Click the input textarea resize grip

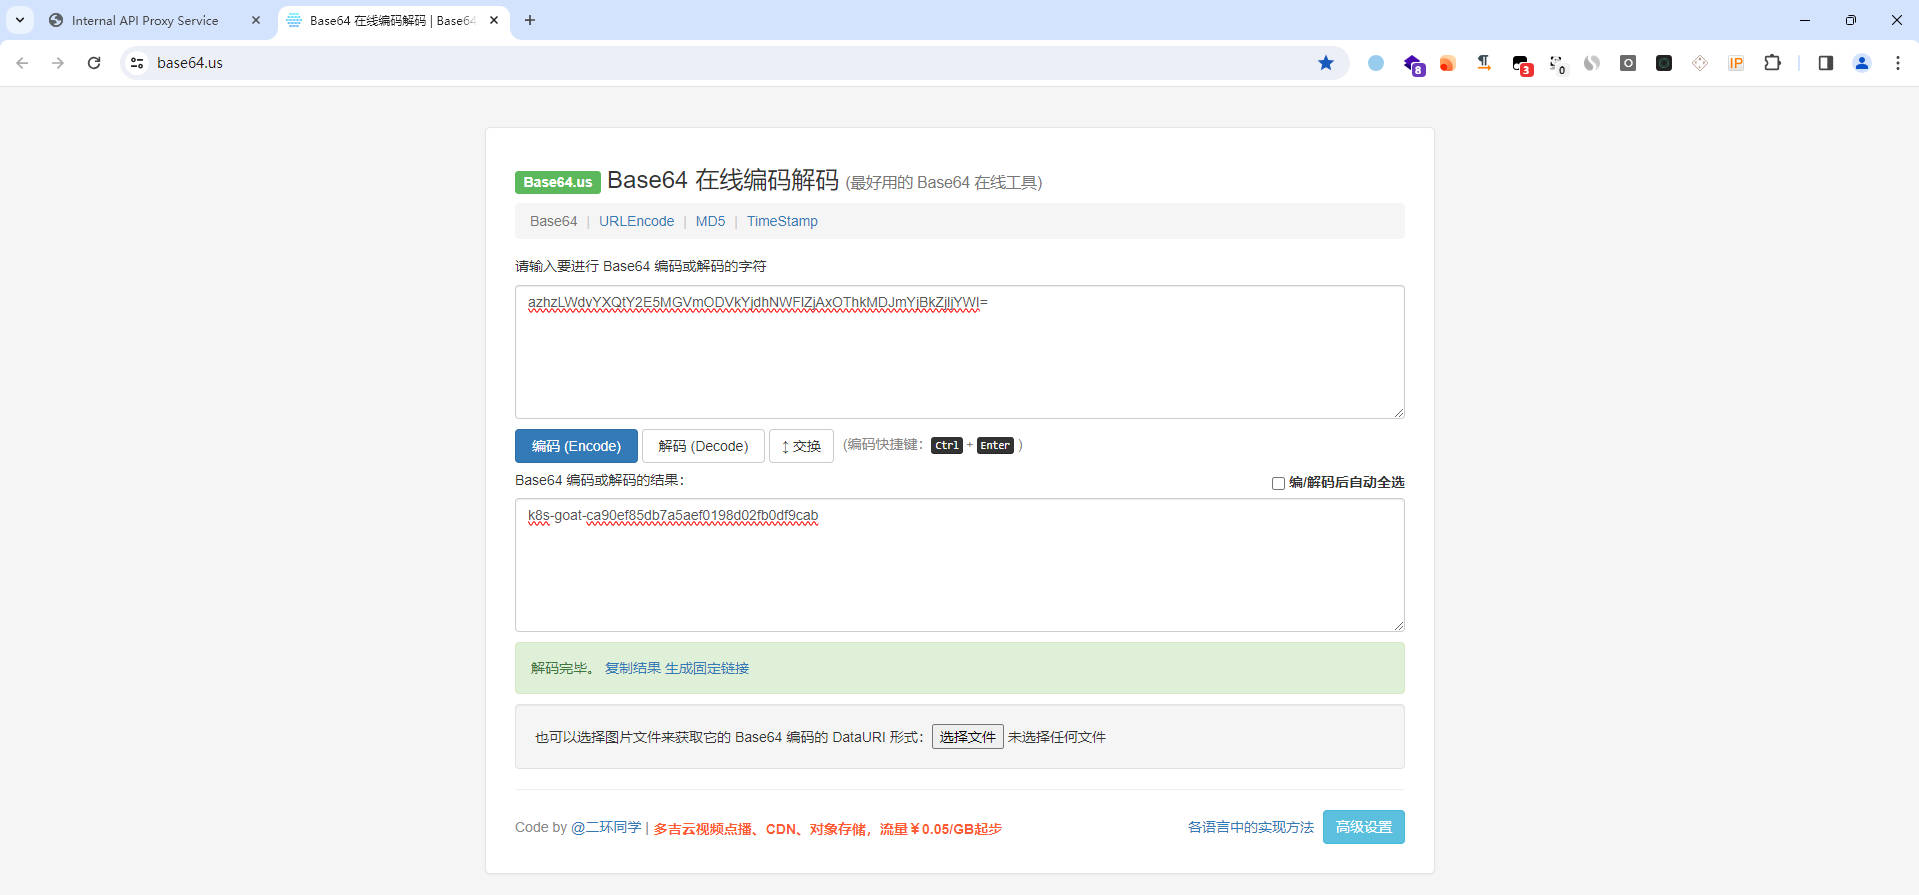tap(1398, 412)
